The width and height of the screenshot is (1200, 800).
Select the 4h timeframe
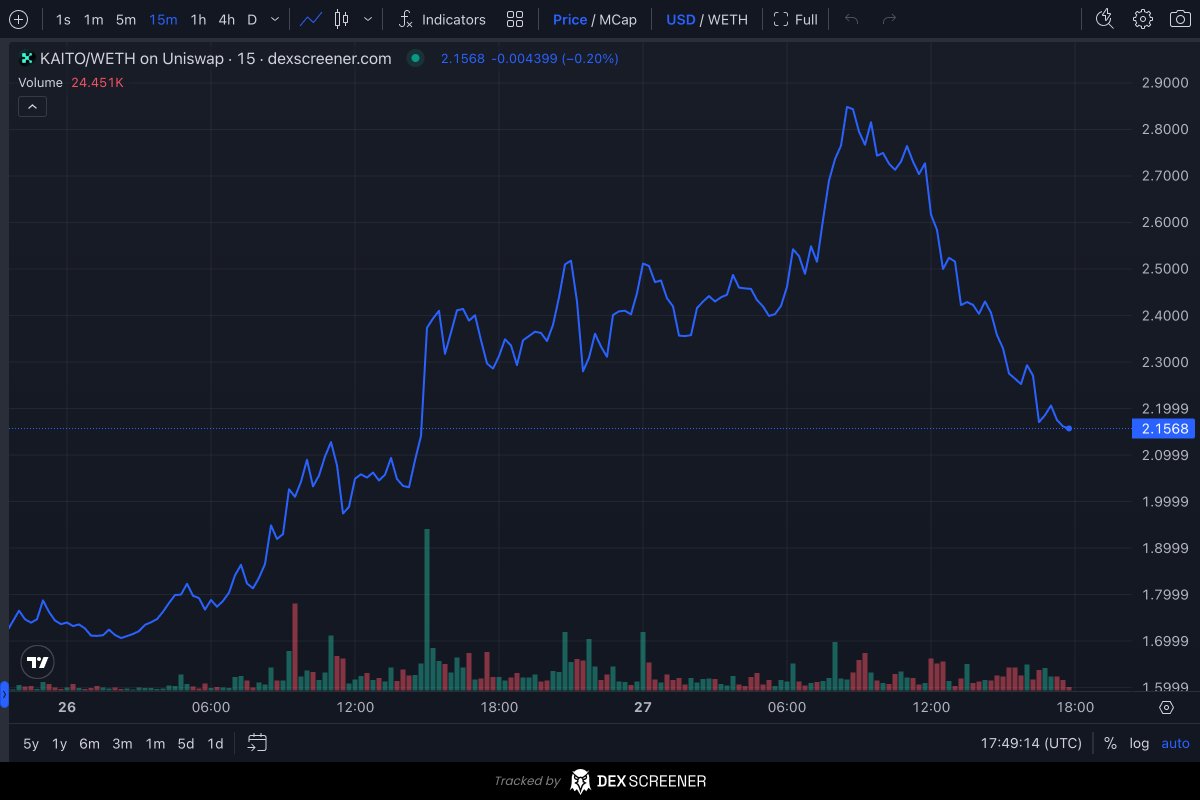(x=227, y=19)
